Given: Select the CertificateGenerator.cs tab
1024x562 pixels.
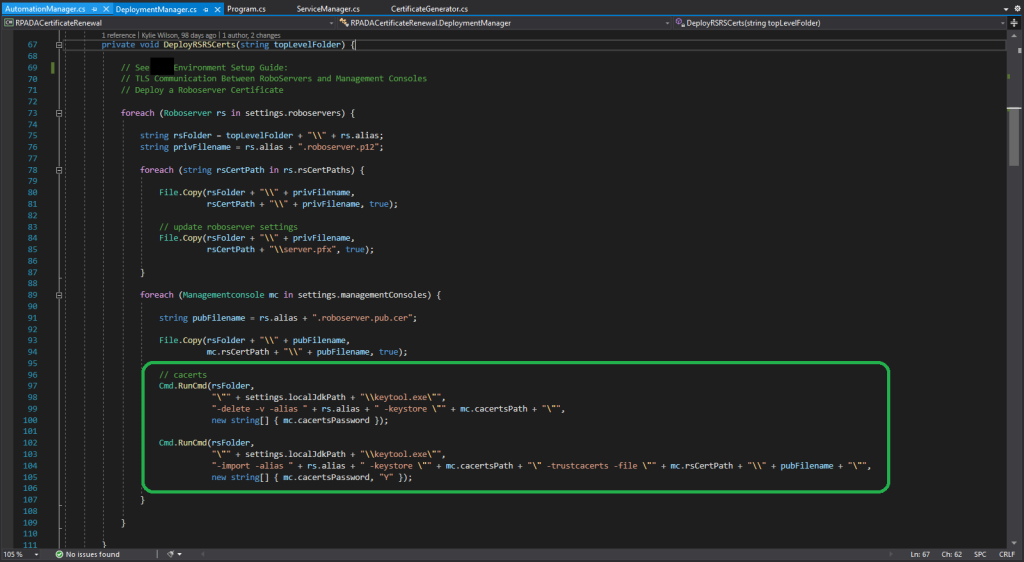Looking at the screenshot, I should (x=428, y=8).
